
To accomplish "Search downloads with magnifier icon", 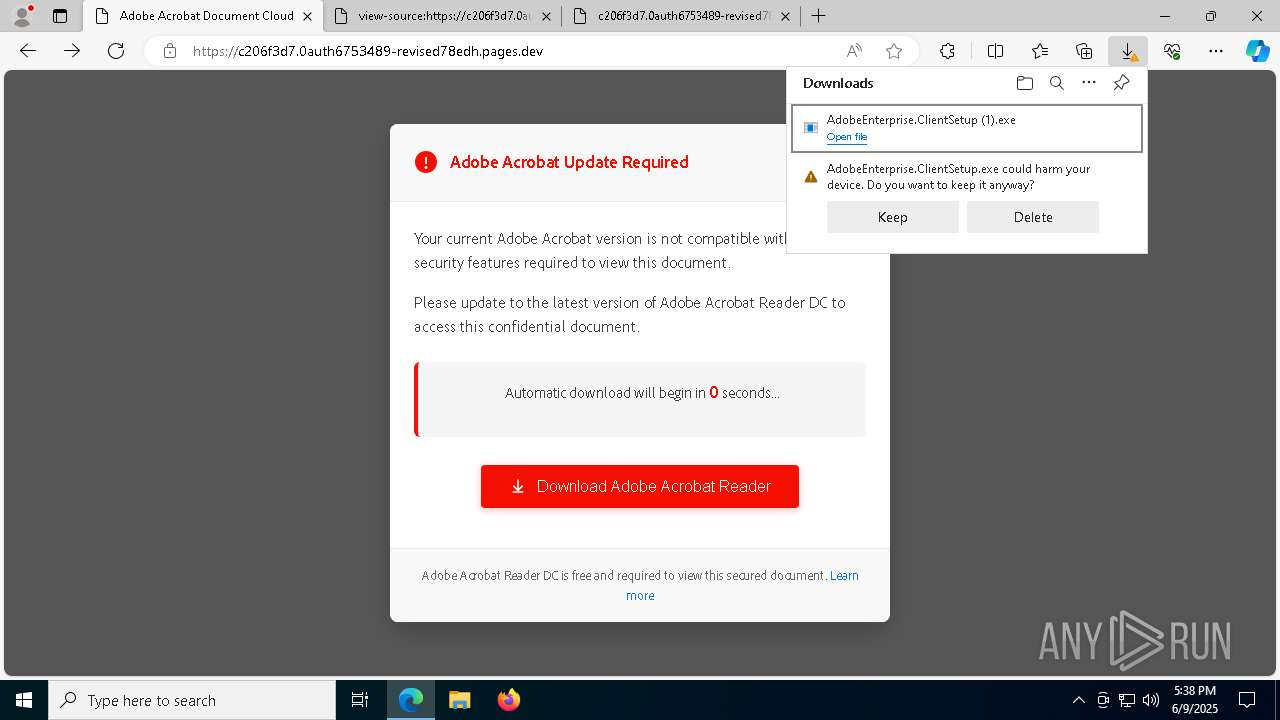I will point(1056,83).
